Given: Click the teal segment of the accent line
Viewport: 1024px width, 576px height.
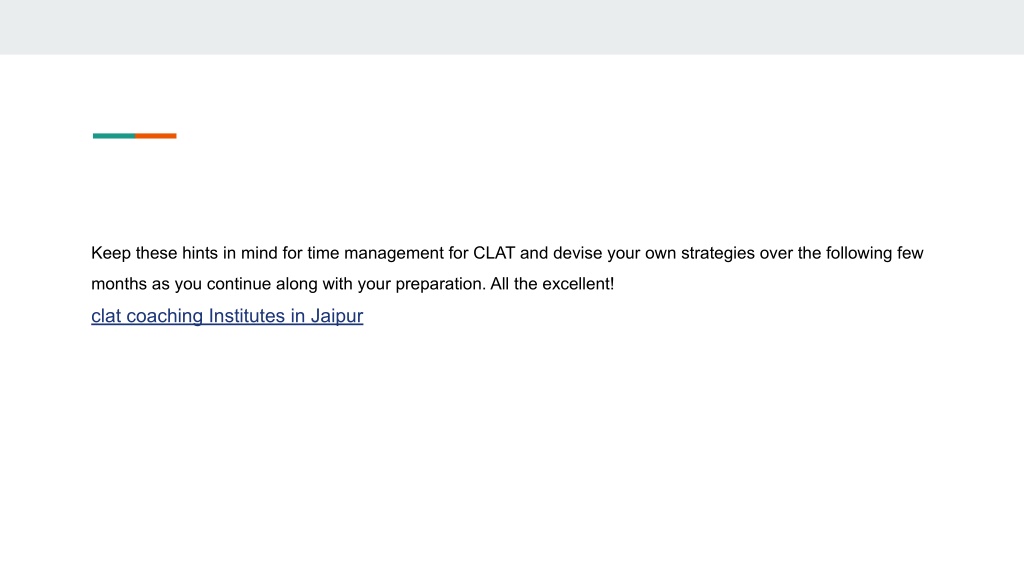Looking at the screenshot, I should click(x=114, y=136).
